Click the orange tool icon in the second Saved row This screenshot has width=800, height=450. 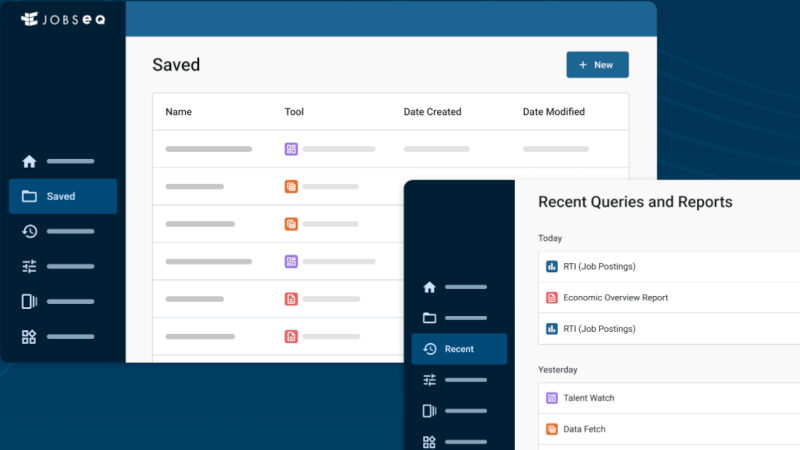click(x=291, y=186)
